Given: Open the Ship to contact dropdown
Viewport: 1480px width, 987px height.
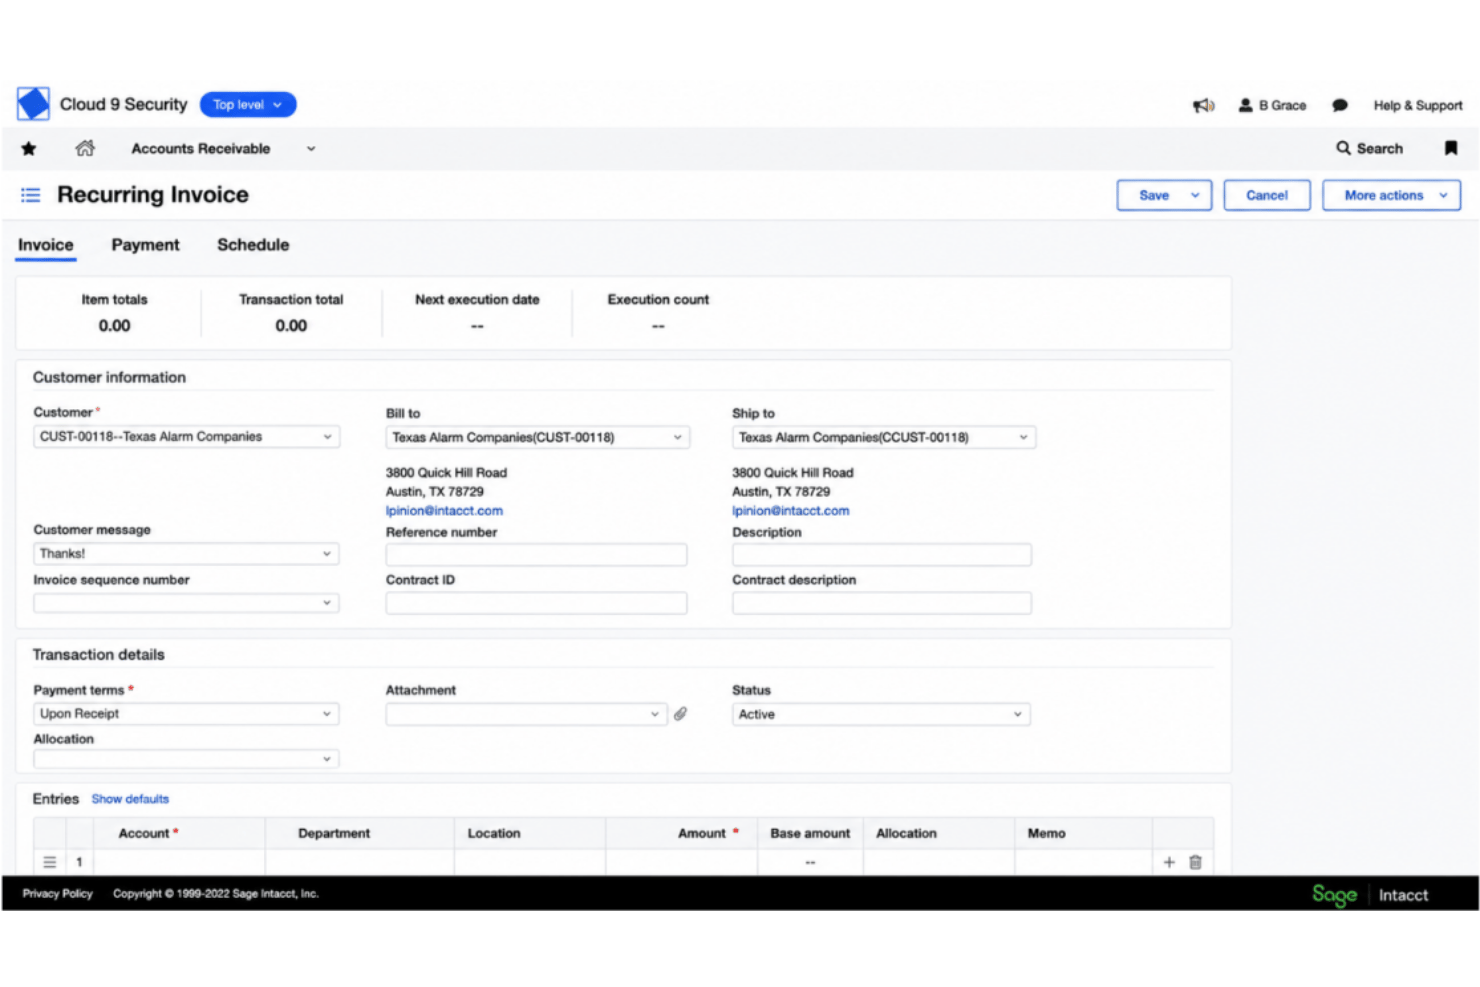Looking at the screenshot, I should pos(883,437).
